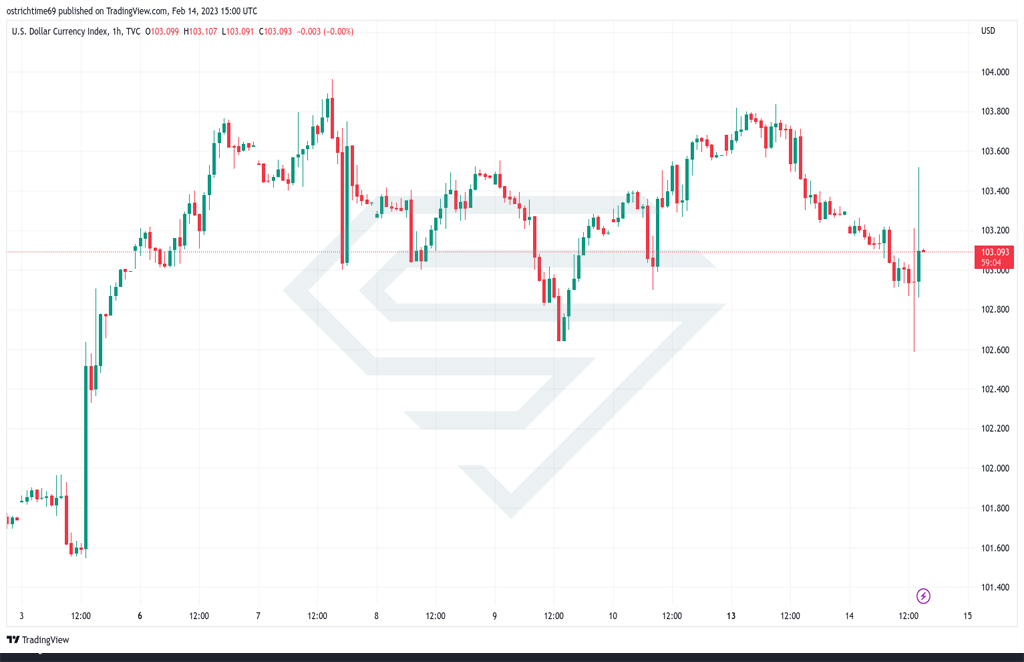Select date 13 on the time axis
Image resolution: width=1024 pixels, height=662 pixels.
(x=731, y=616)
